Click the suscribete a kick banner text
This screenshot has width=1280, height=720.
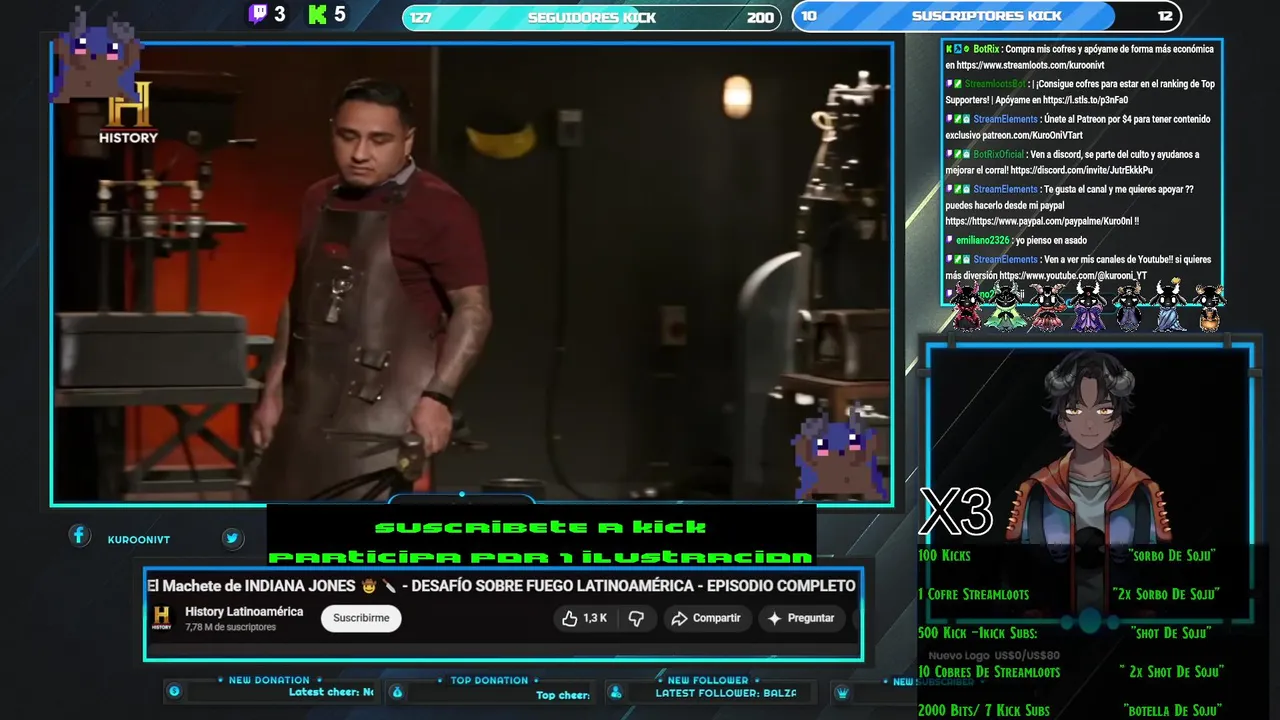coord(541,527)
